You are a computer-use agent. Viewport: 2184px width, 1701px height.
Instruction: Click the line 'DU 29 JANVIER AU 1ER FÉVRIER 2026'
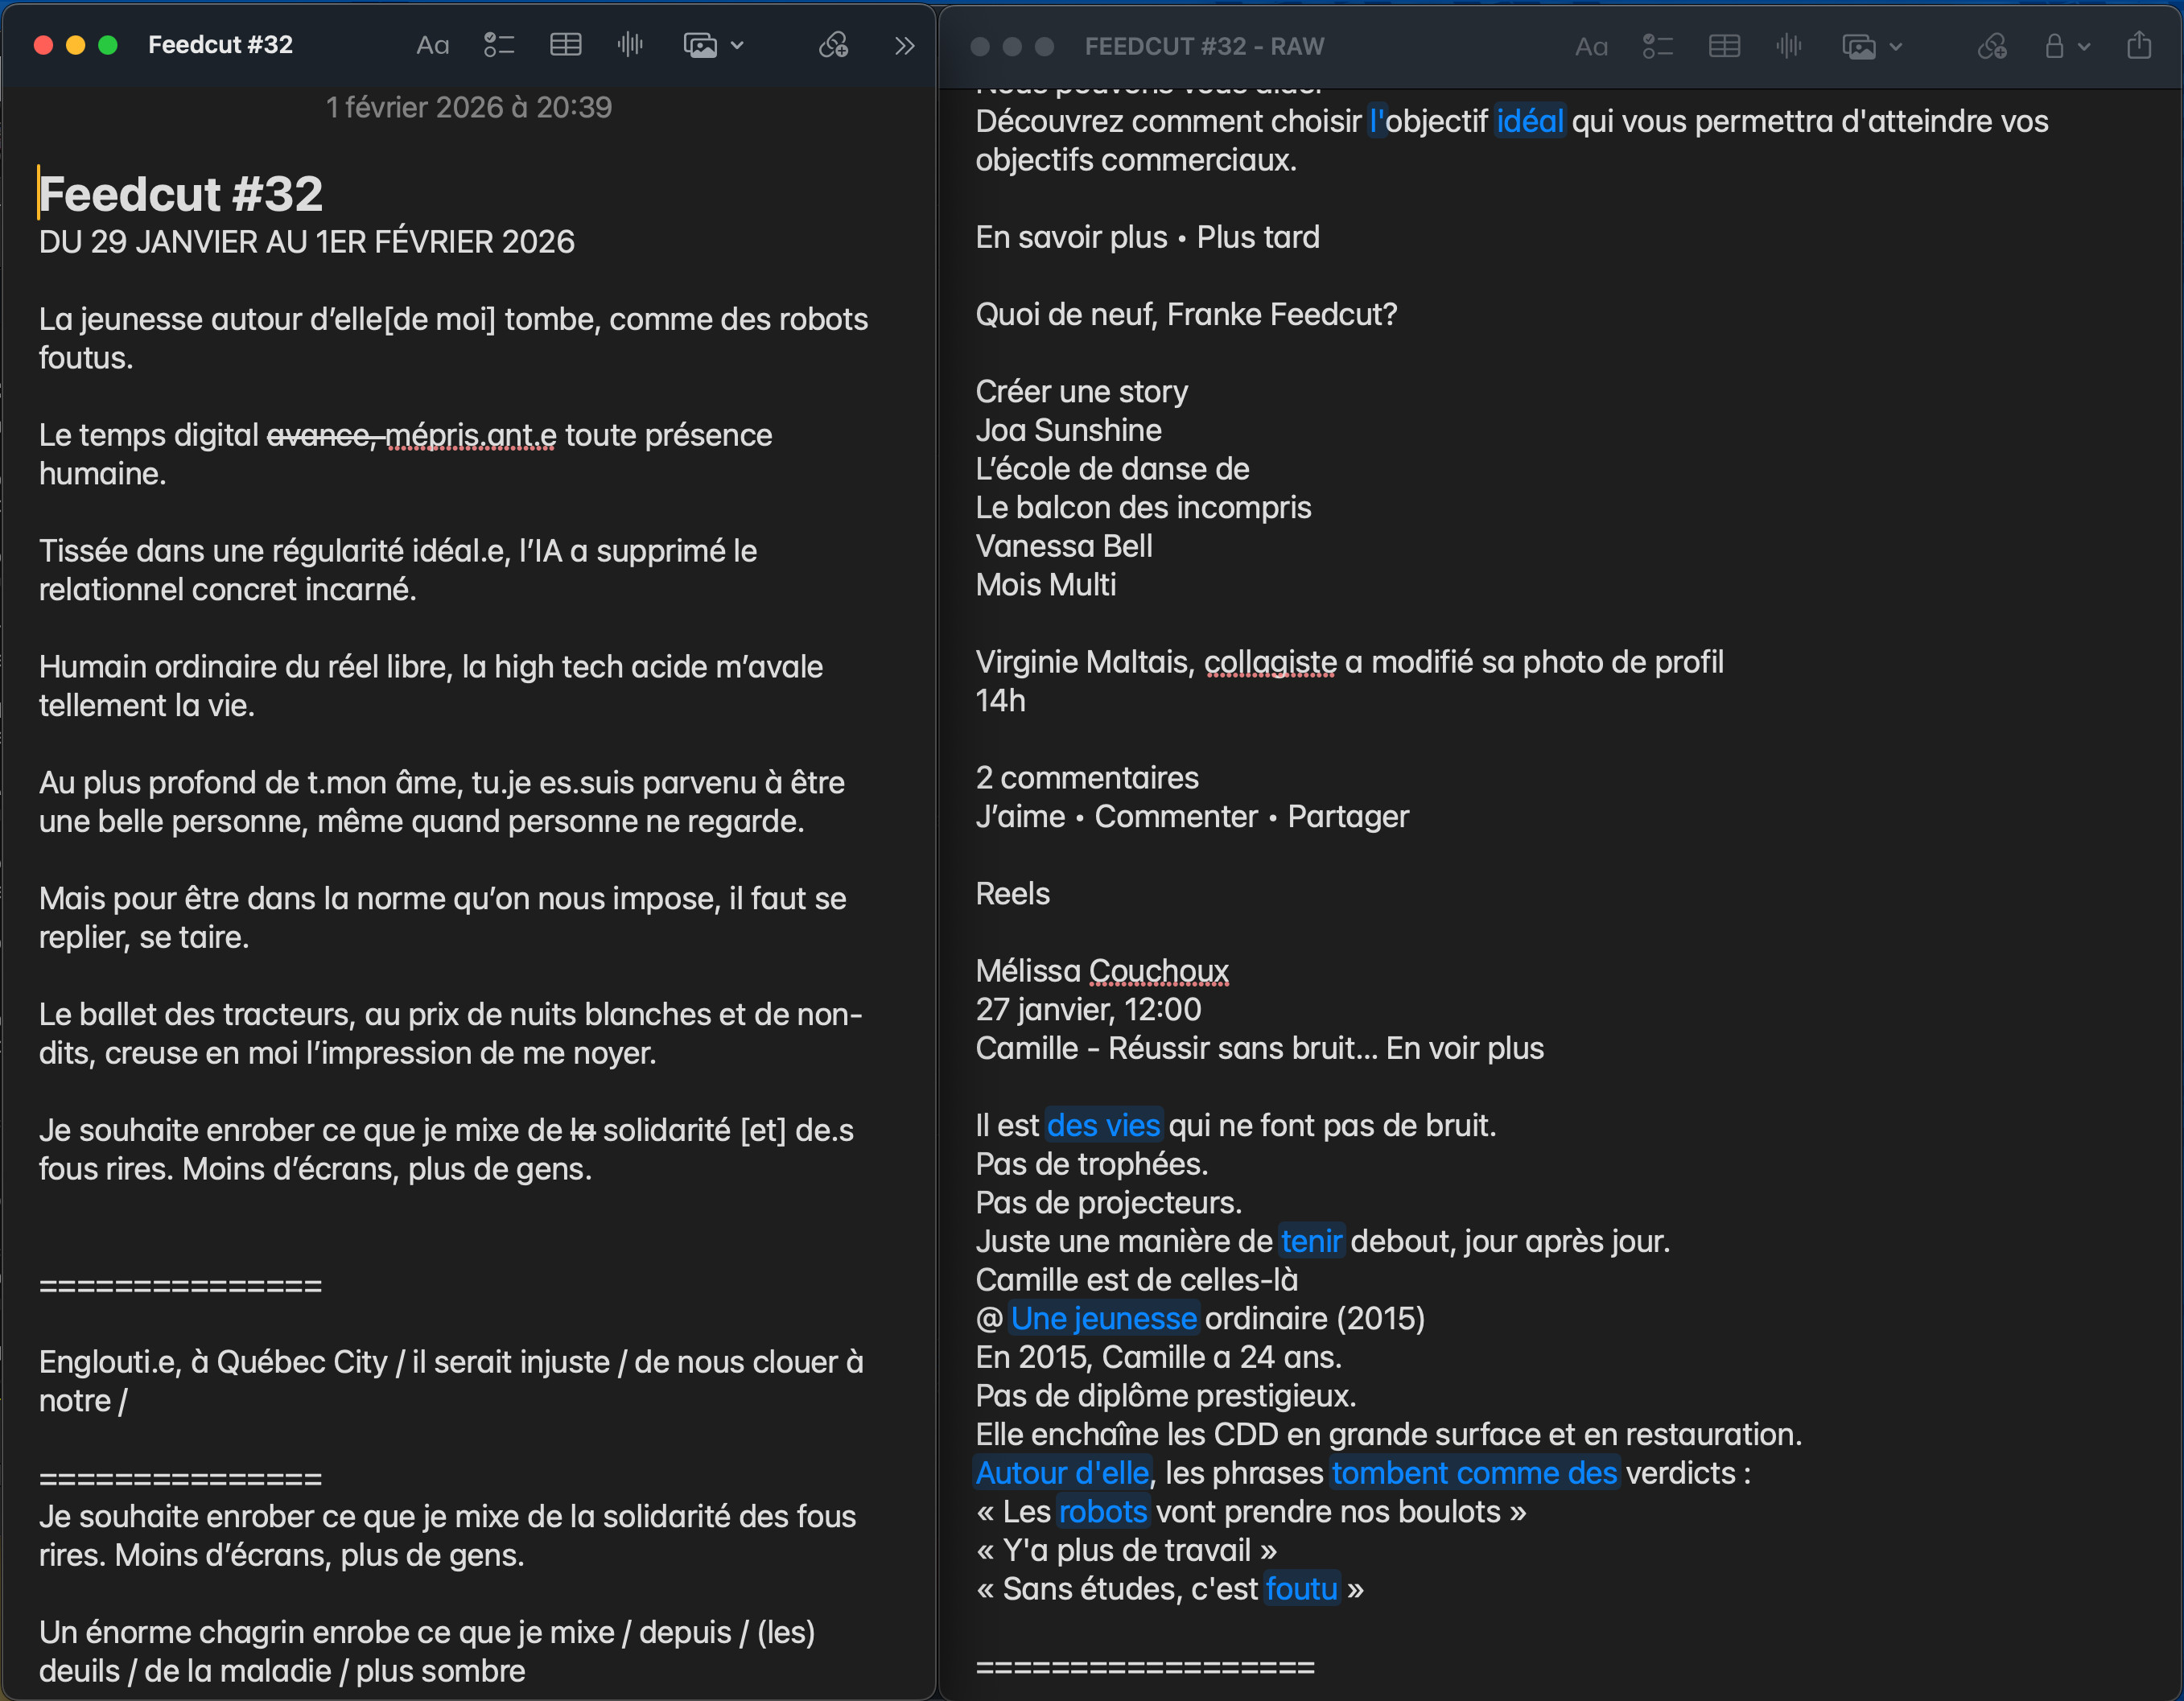point(307,242)
